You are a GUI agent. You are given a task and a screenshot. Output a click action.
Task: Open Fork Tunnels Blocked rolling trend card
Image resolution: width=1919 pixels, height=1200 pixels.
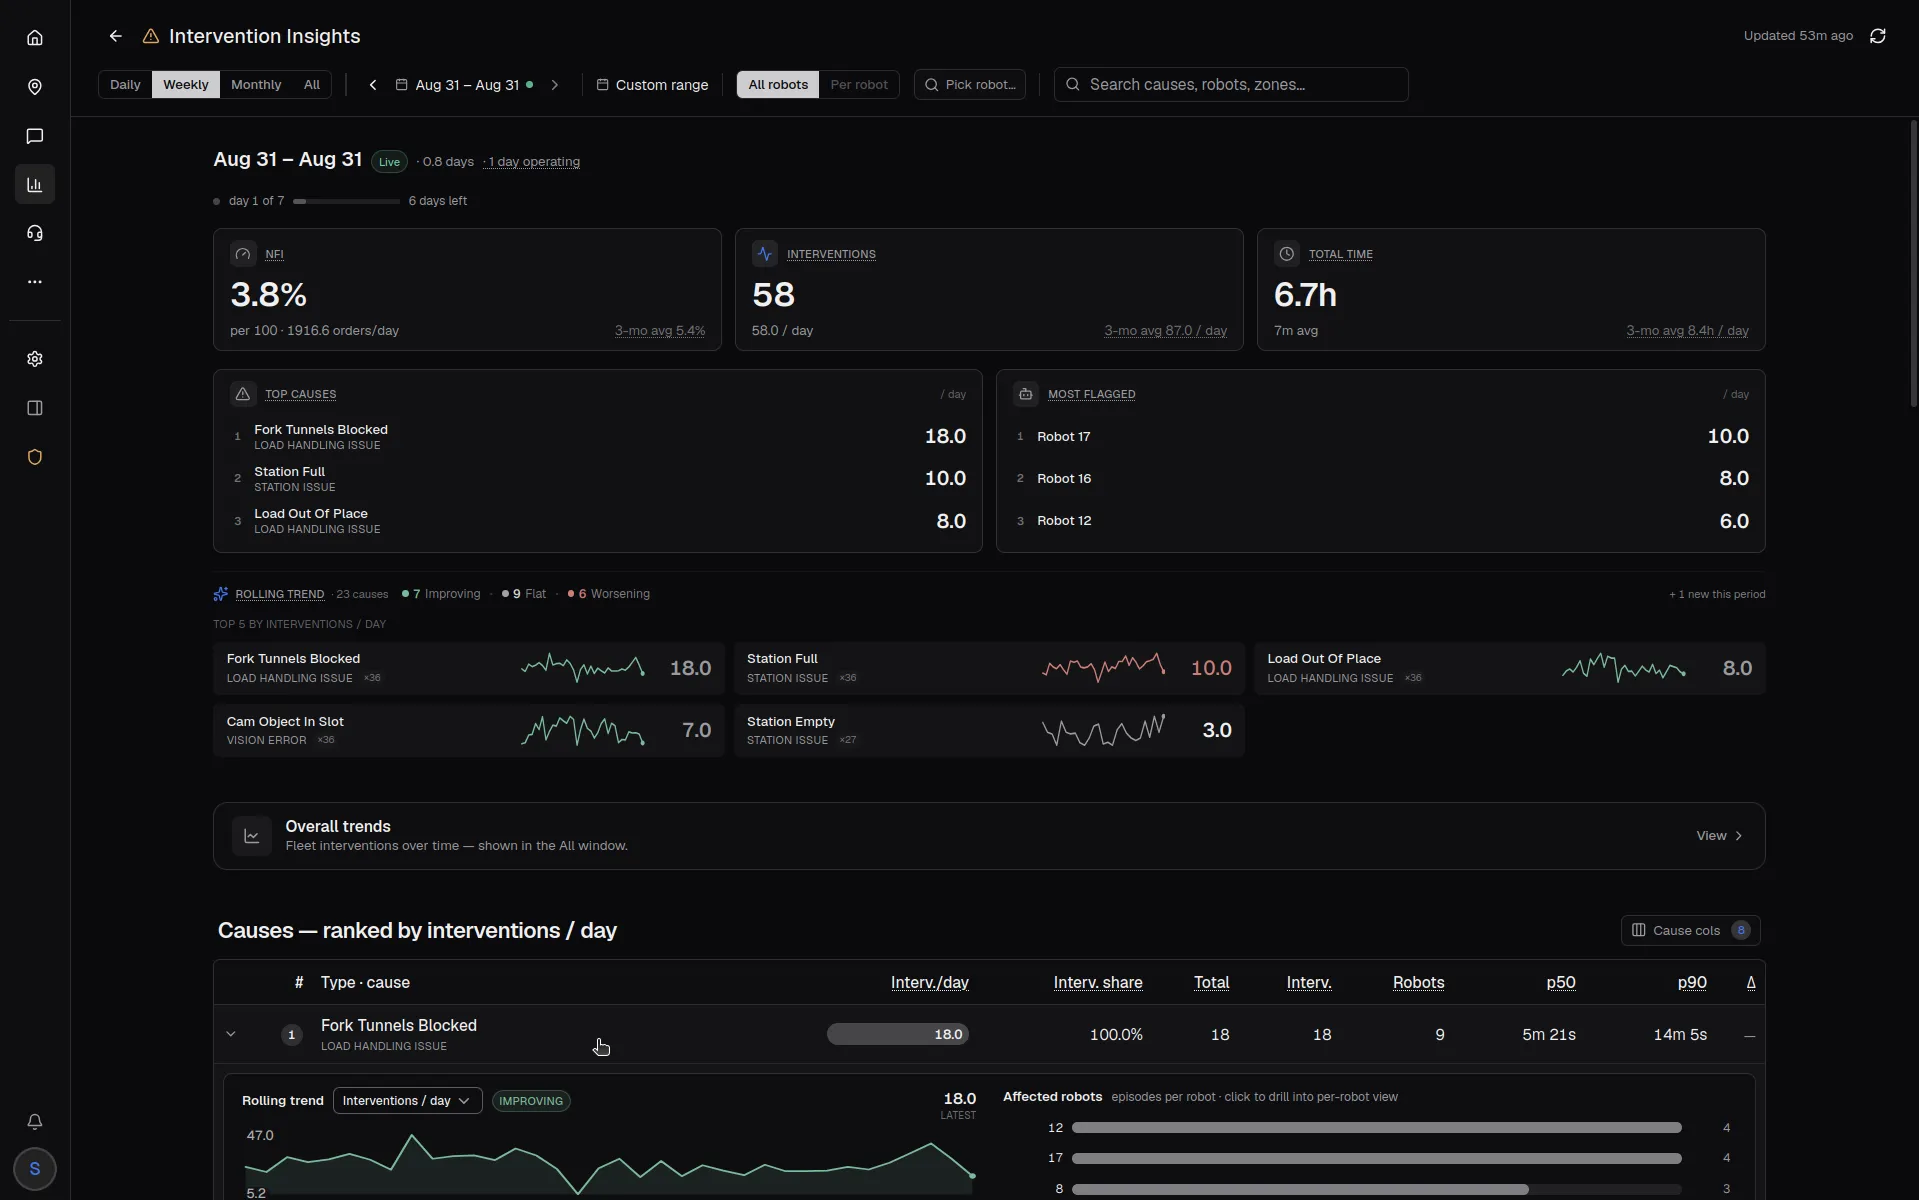coord(468,668)
